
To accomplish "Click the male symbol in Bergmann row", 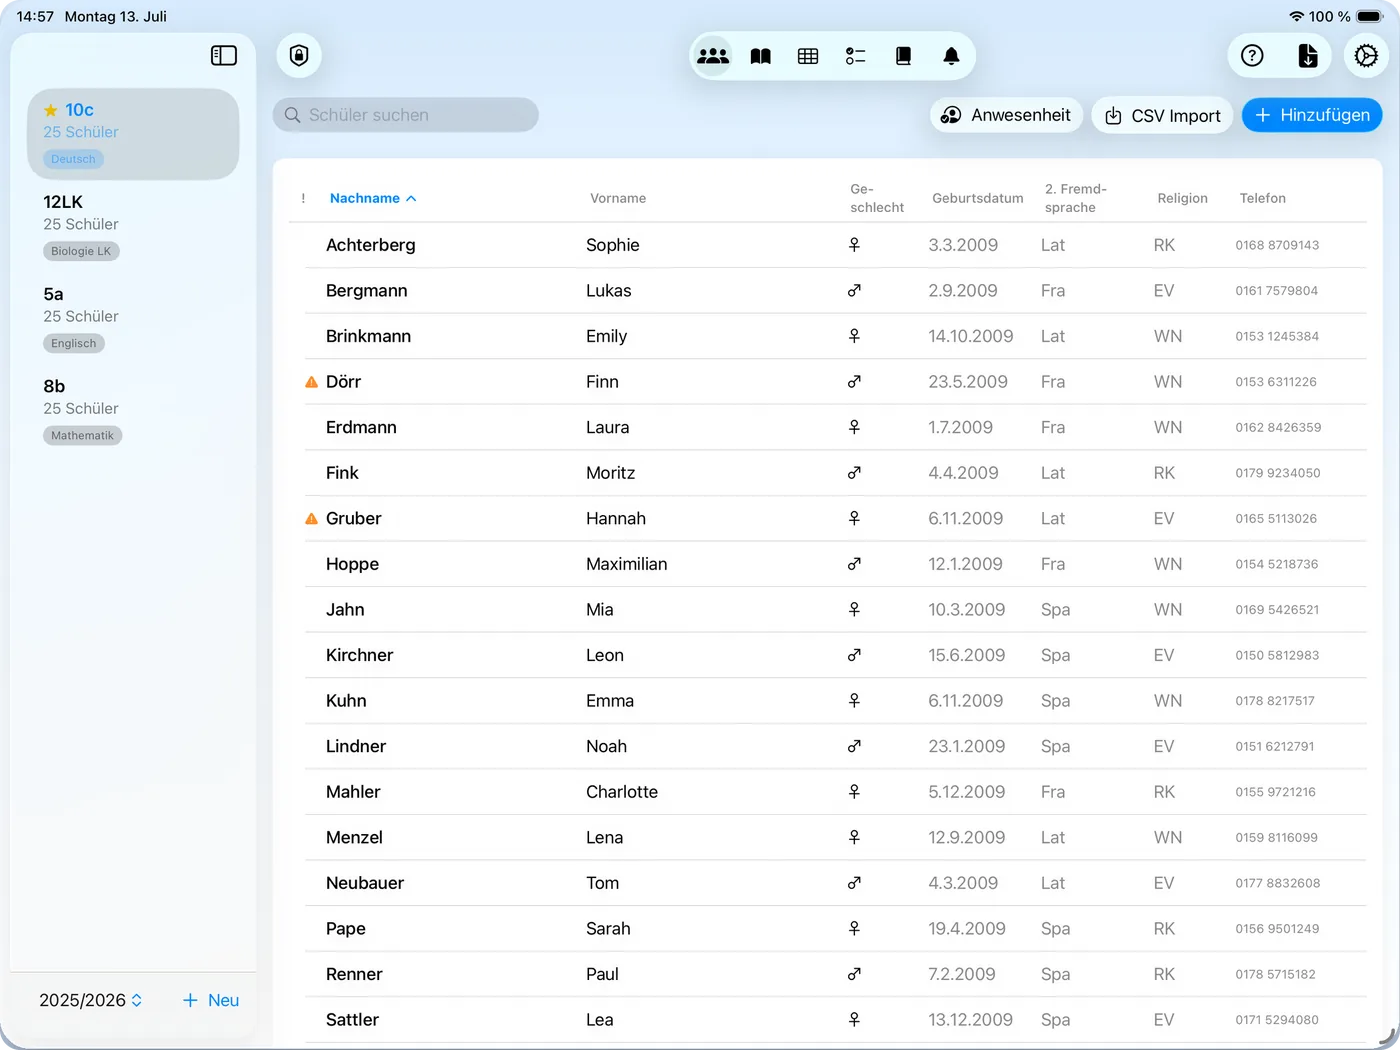I will (x=854, y=291).
